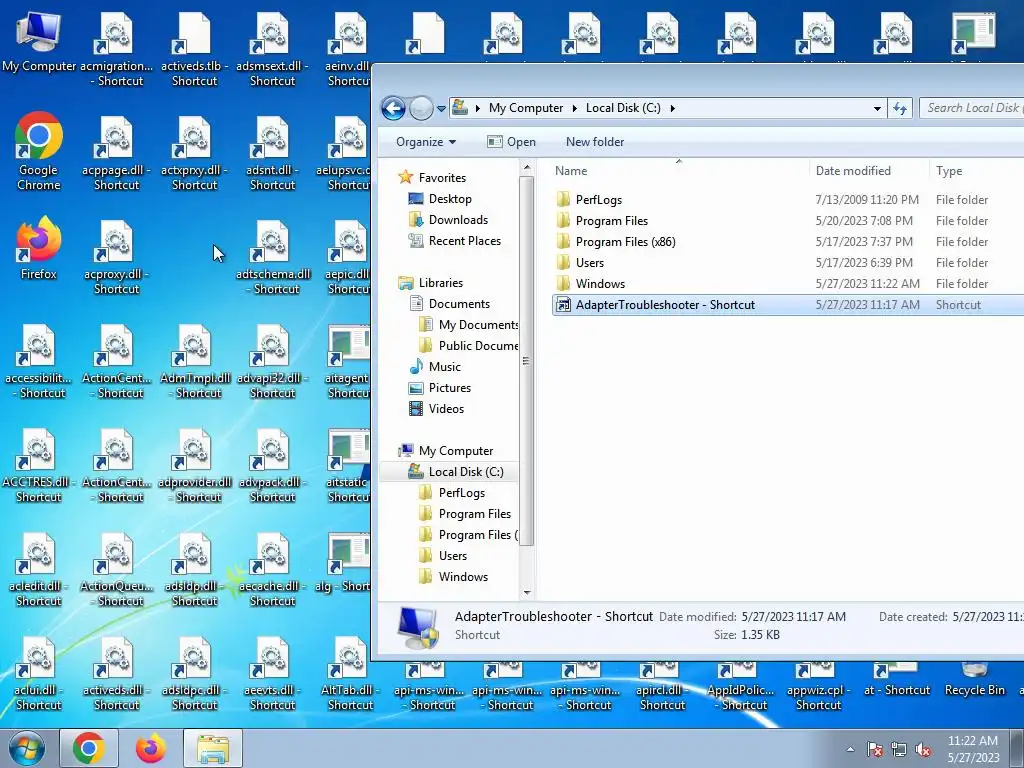Click navigation pane scrollbar down arrow
1024x768 pixels.
pyautogui.click(x=526, y=593)
